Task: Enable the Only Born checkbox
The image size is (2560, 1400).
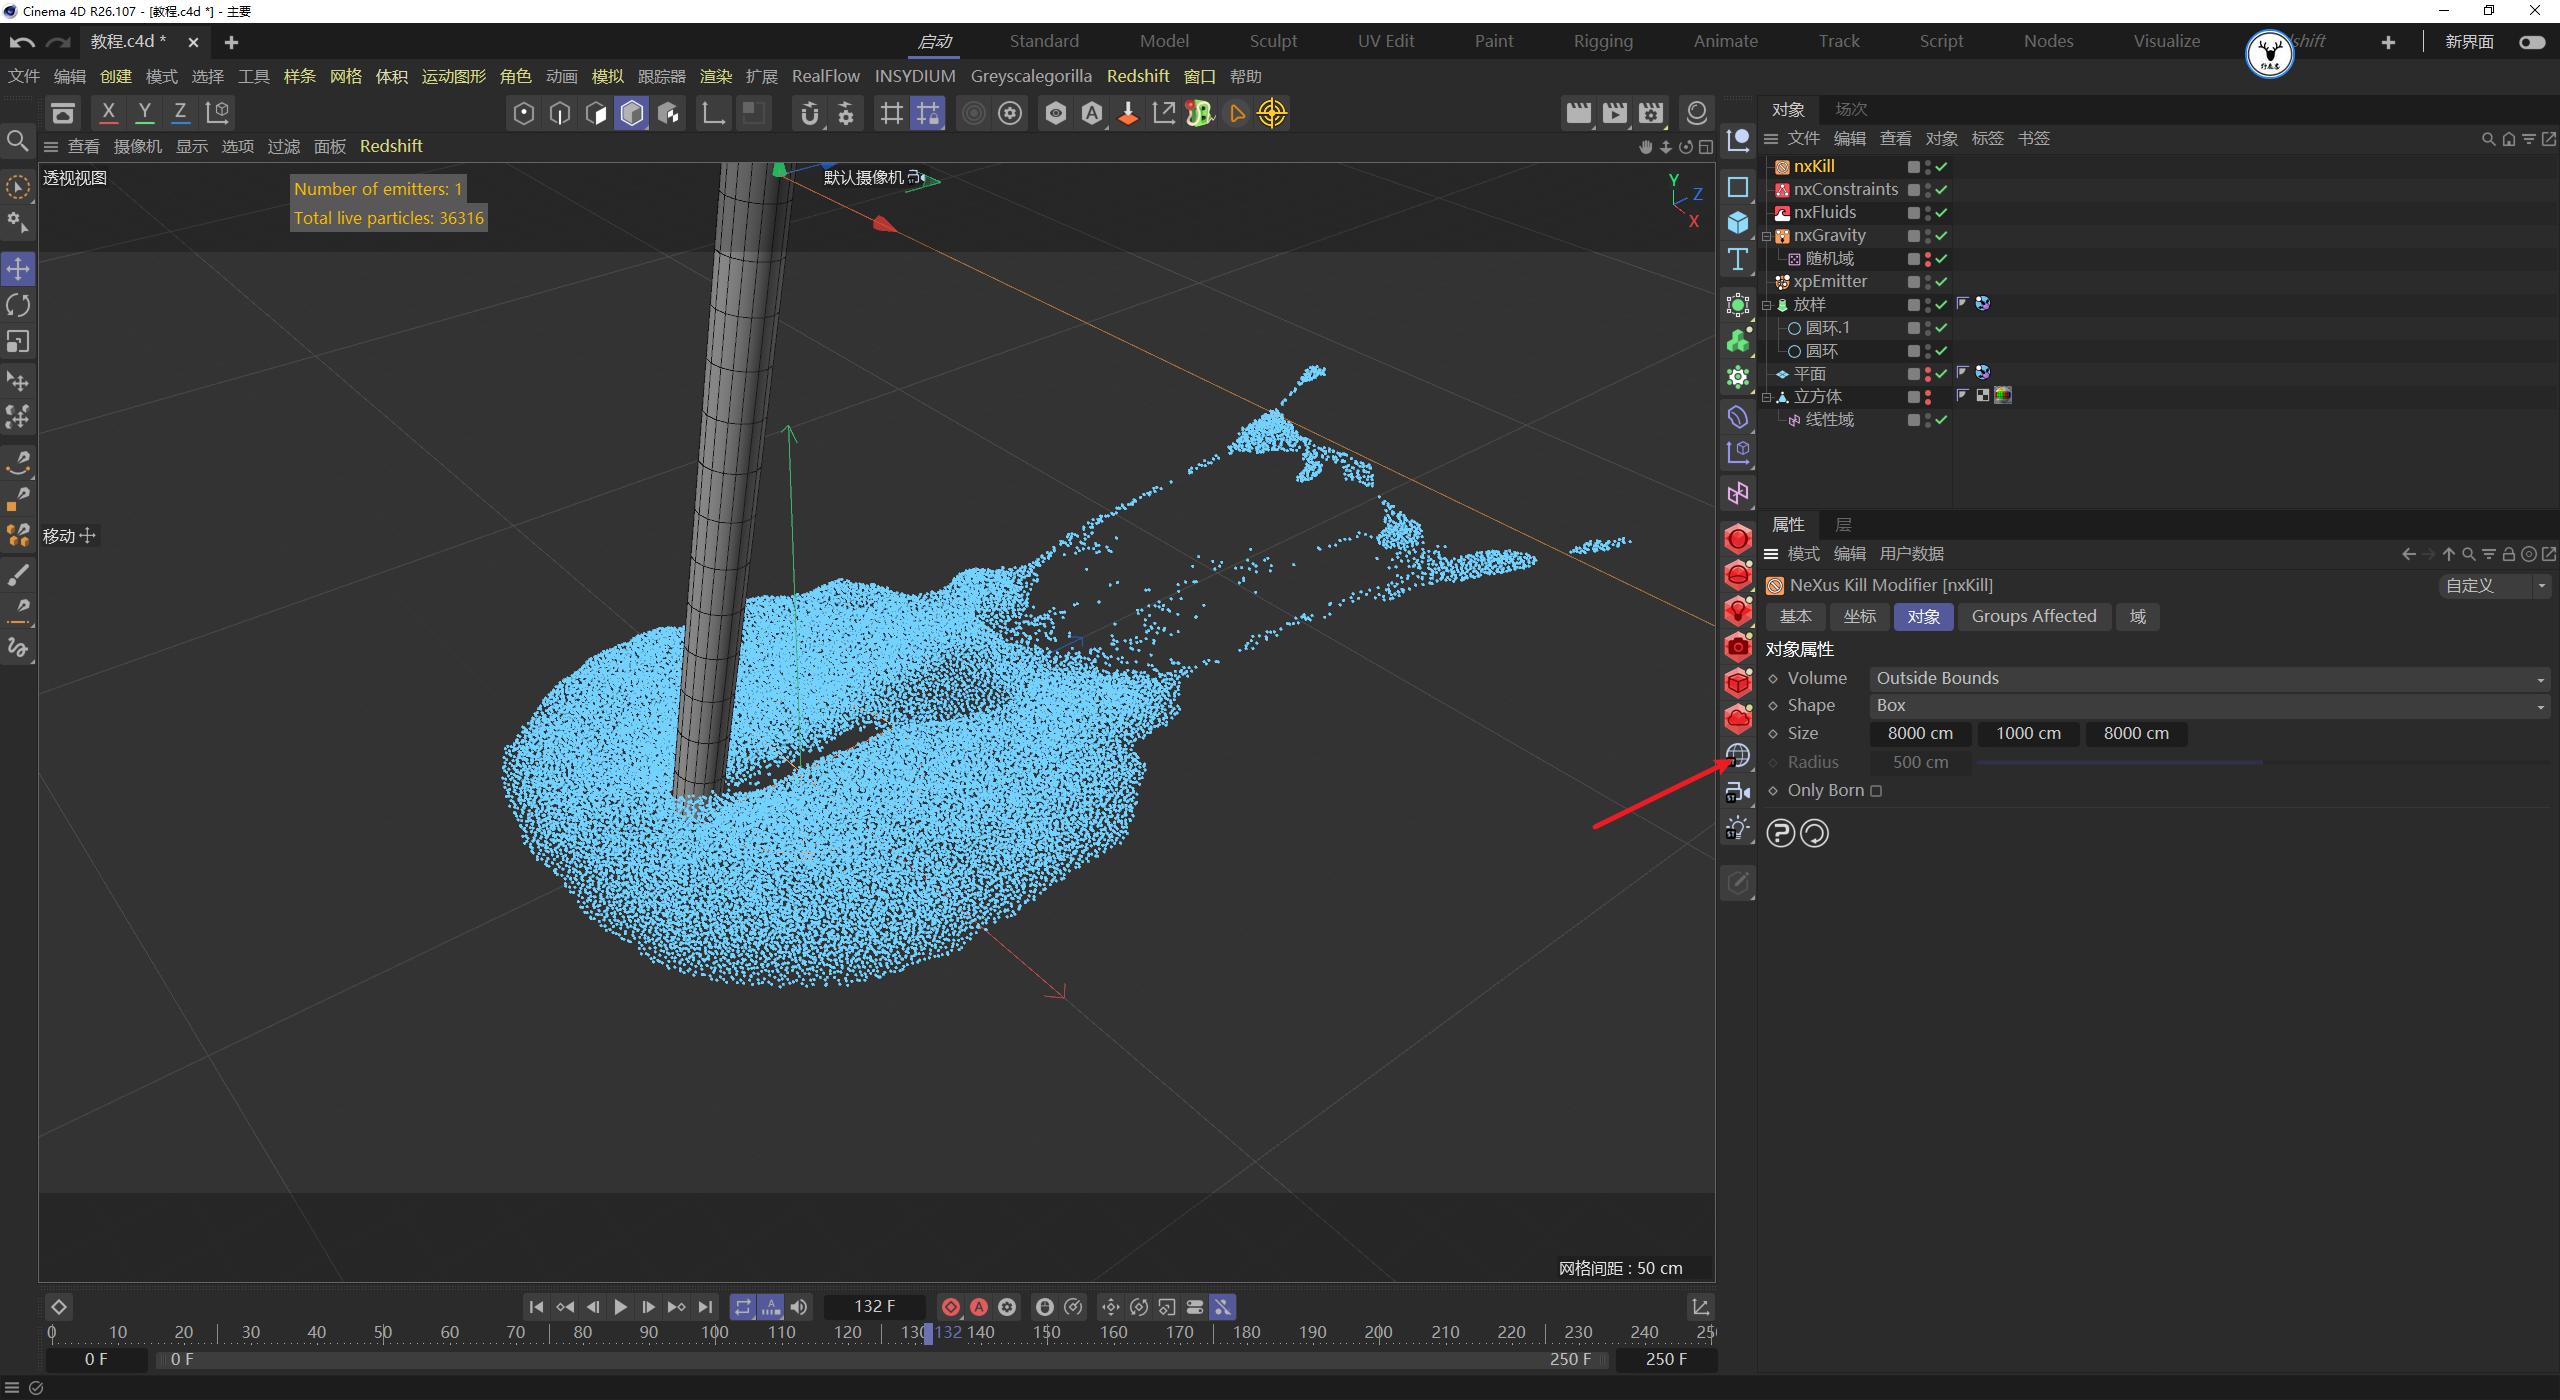Action: [x=1877, y=790]
